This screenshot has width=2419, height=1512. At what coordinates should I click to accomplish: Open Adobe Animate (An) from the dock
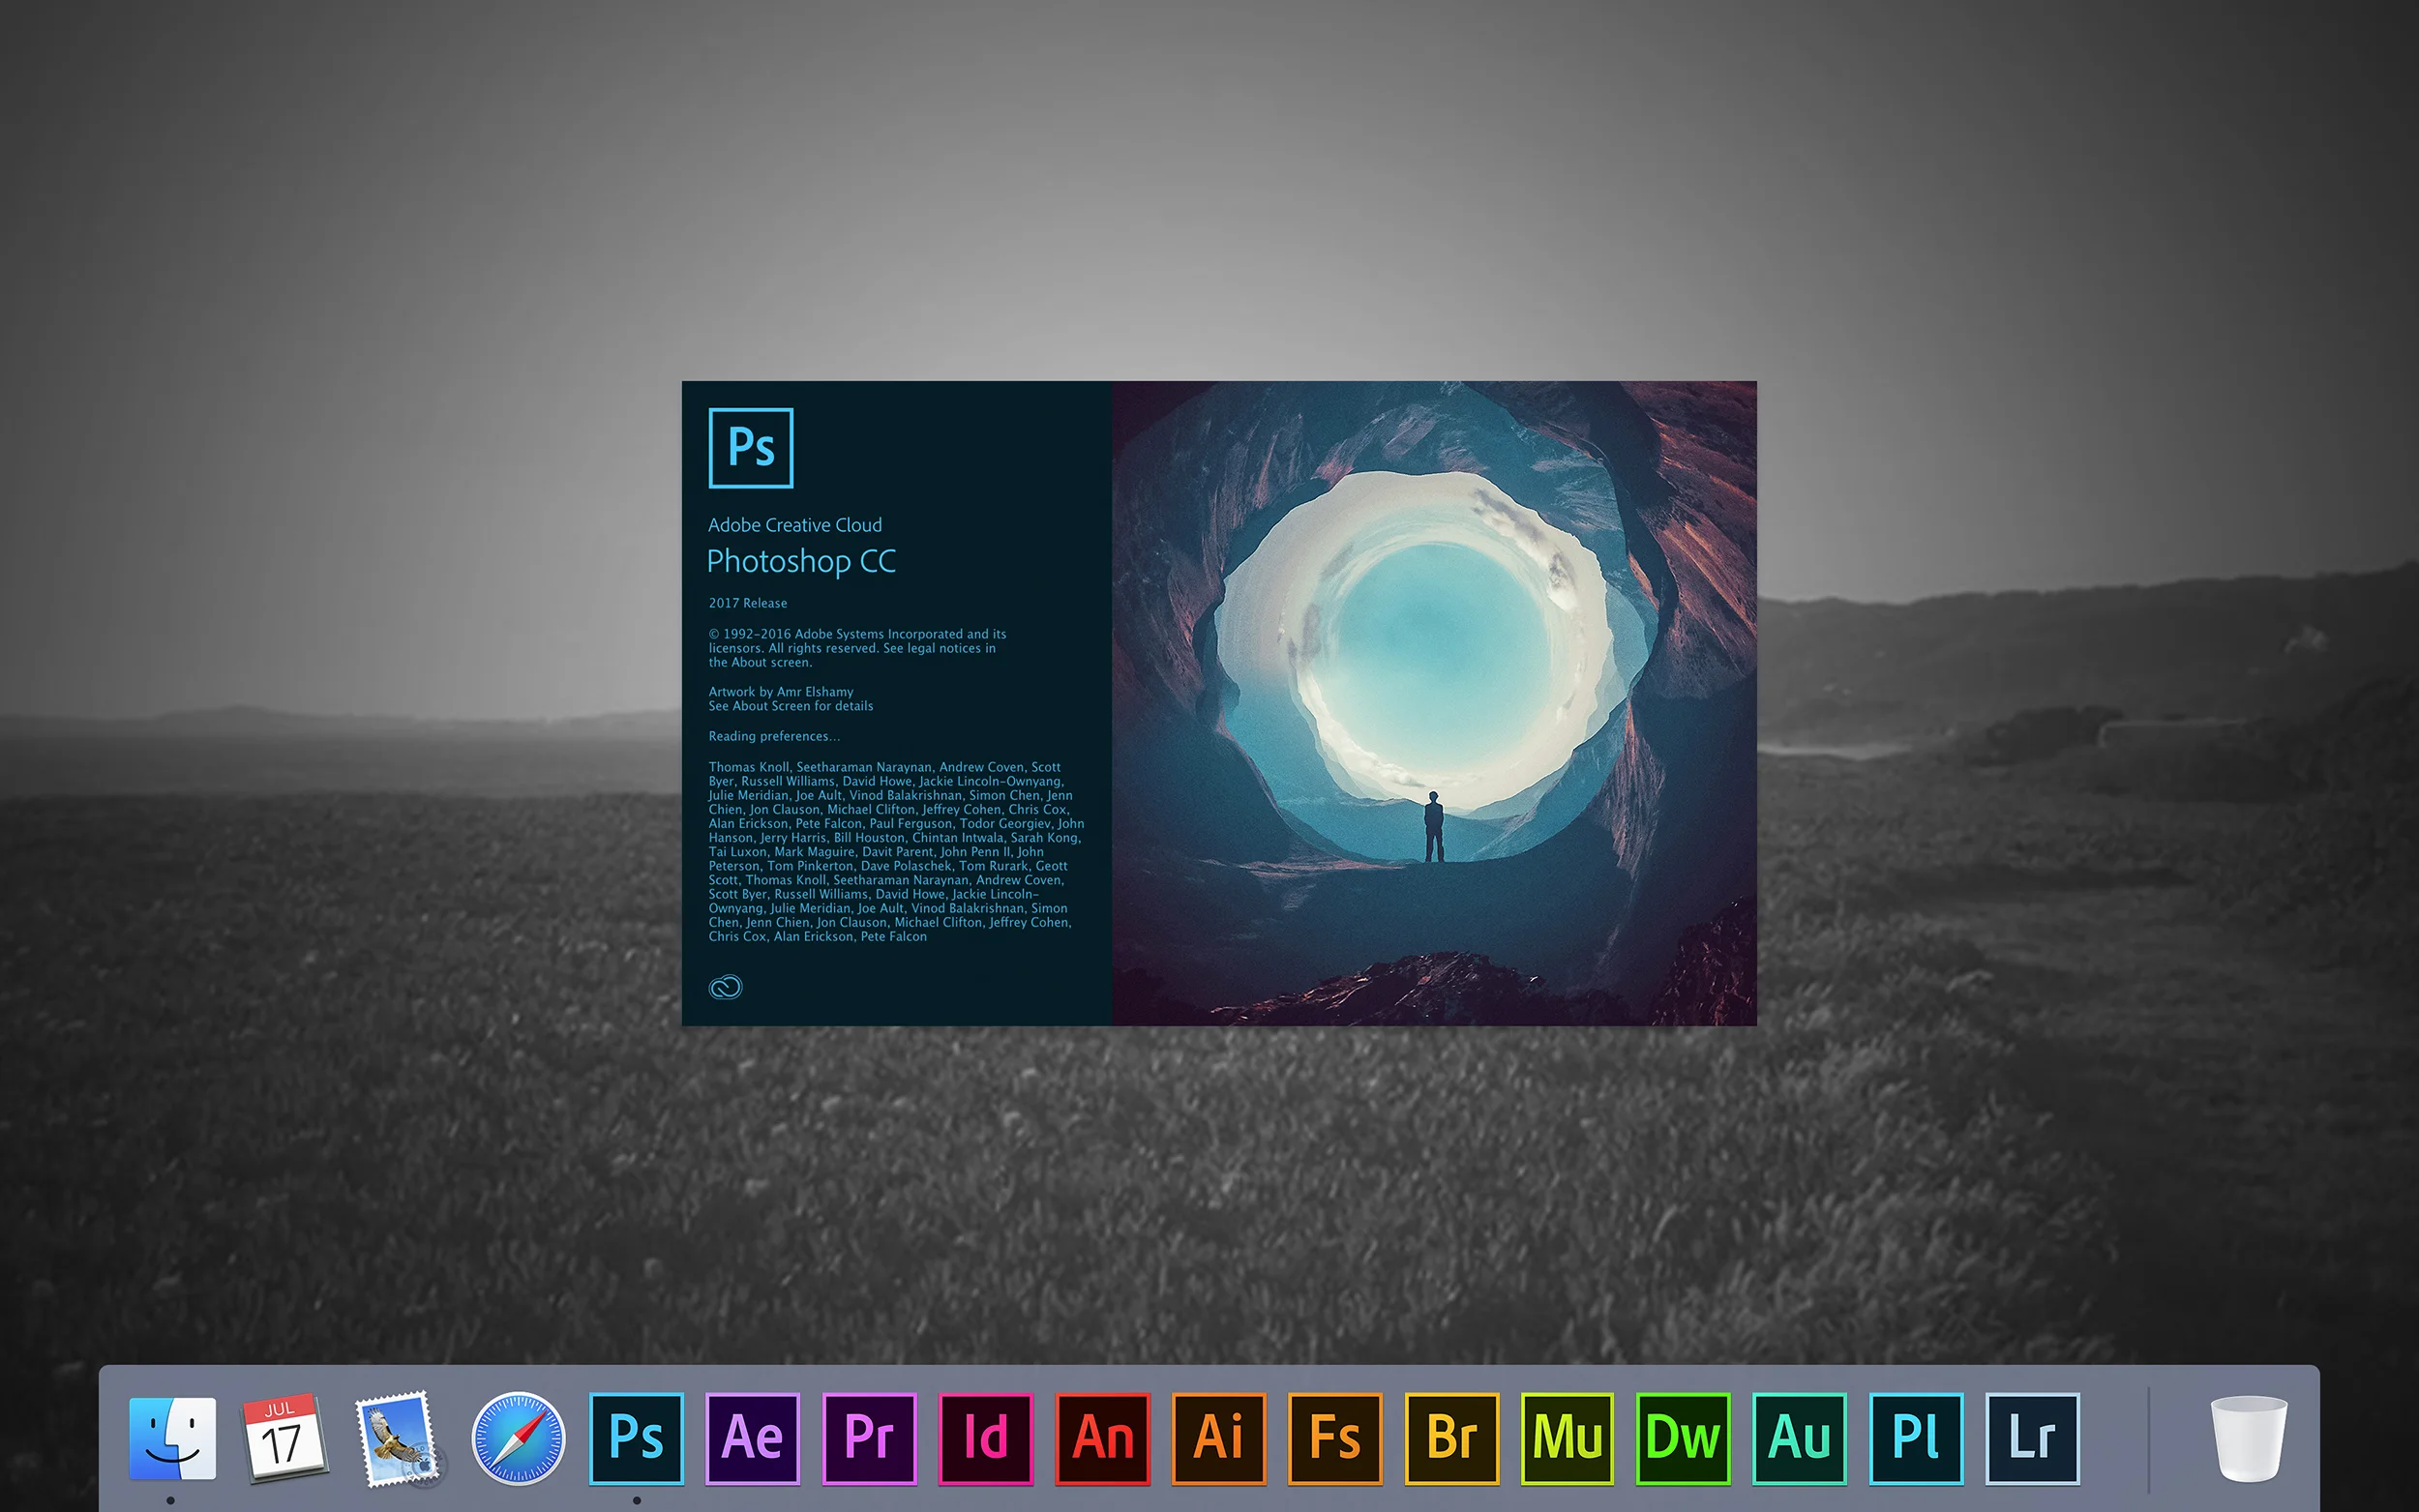pos(1102,1438)
